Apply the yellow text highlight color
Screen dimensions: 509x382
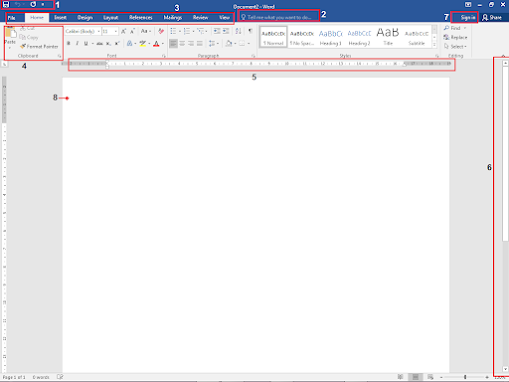coord(143,43)
